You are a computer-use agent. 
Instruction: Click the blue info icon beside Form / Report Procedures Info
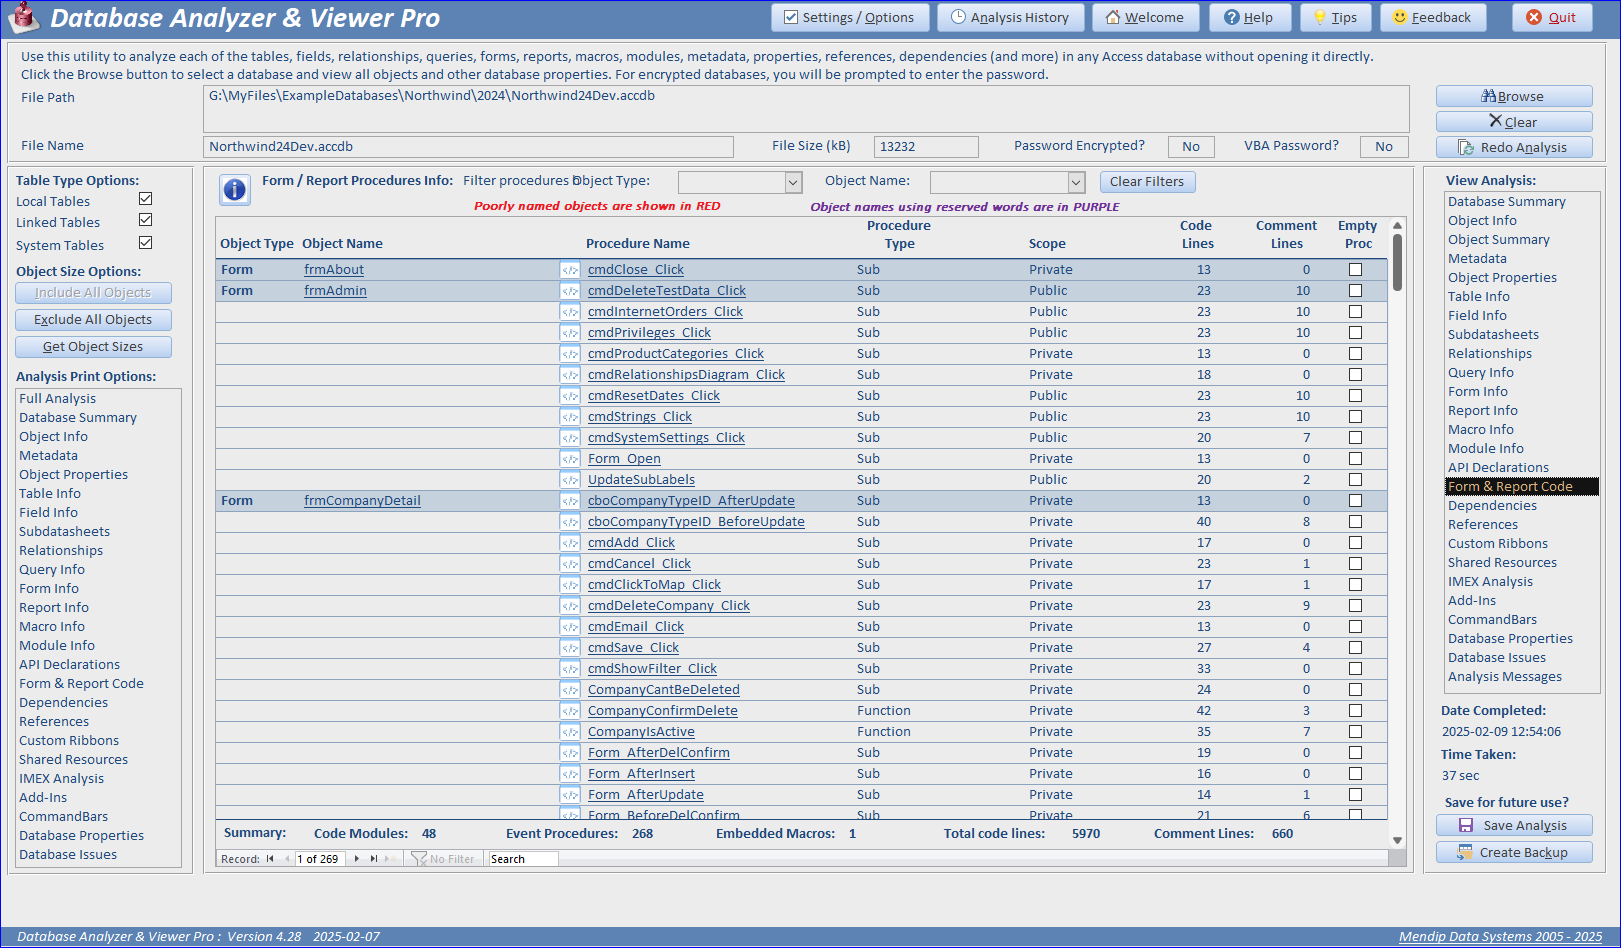(x=235, y=189)
